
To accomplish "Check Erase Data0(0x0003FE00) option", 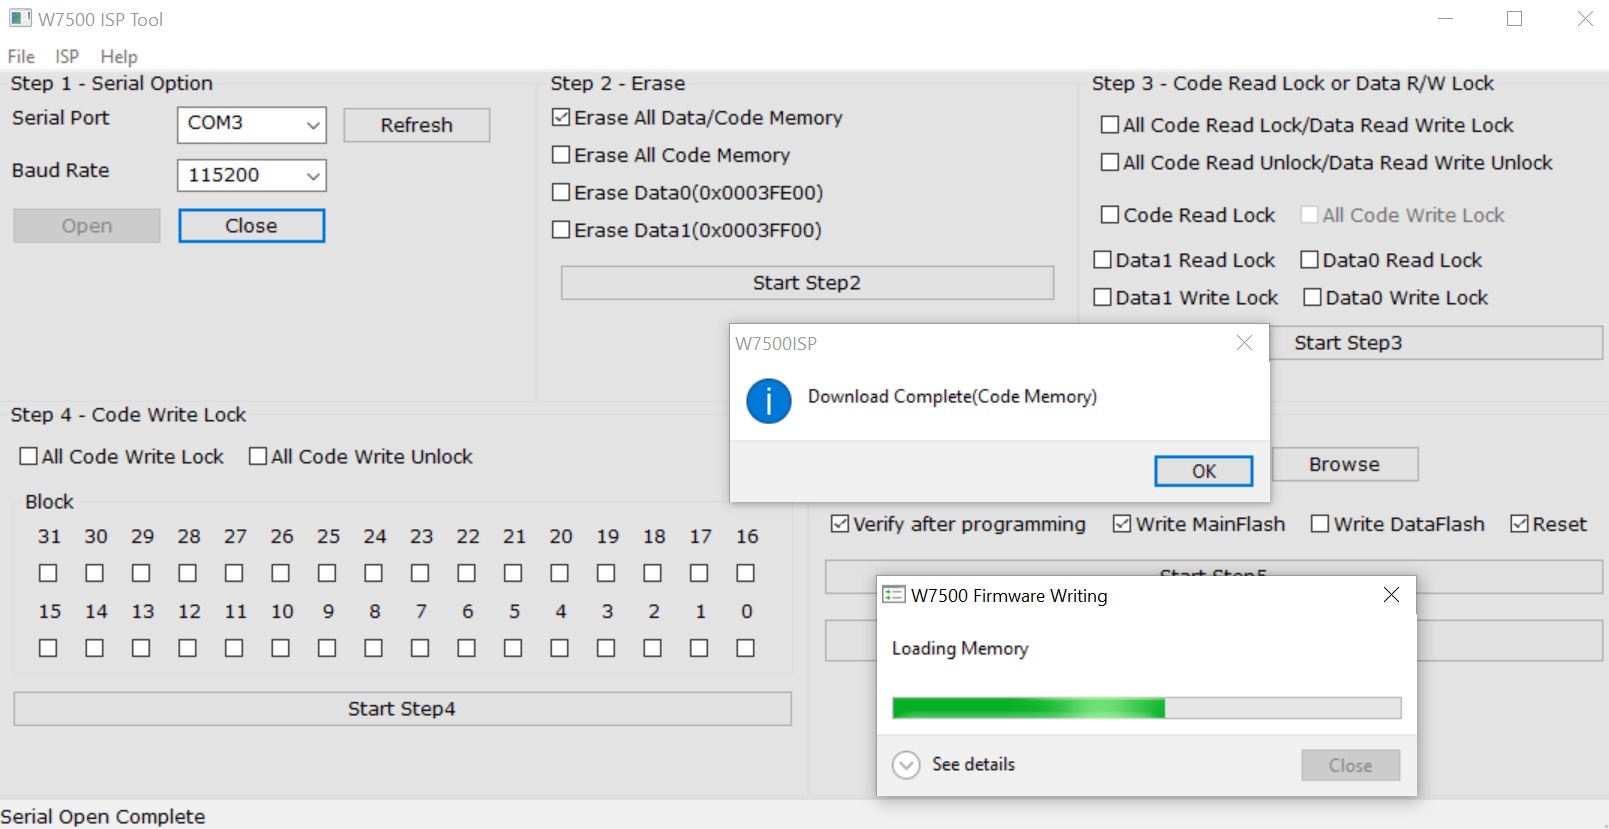I will click(x=561, y=192).
